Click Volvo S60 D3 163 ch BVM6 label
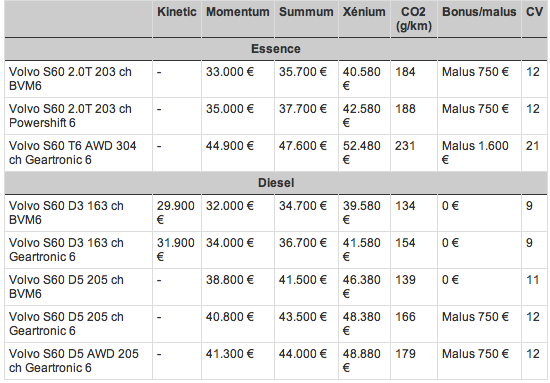The width and height of the screenshot is (550, 383). coord(66,213)
